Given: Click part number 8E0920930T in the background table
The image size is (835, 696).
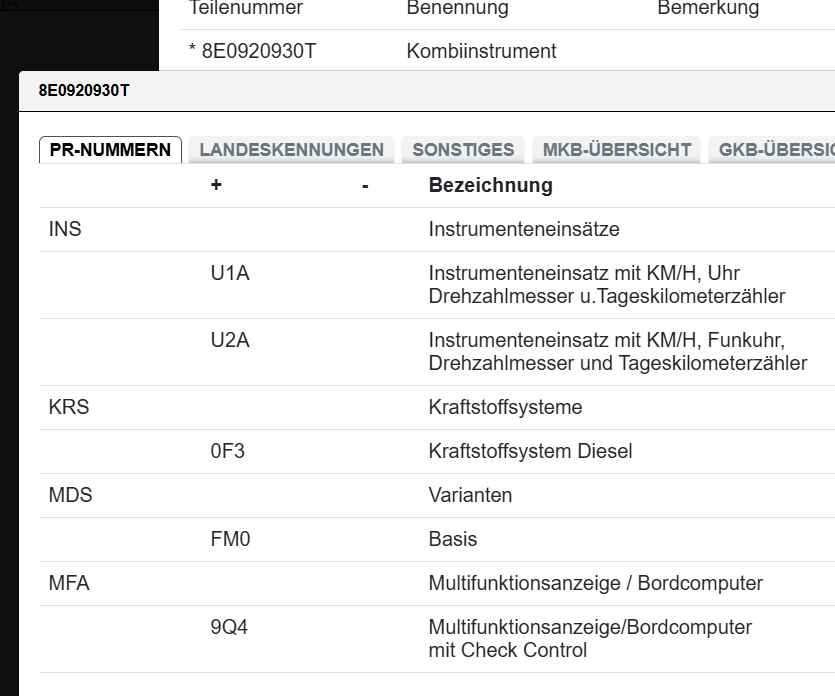Looking at the screenshot, I should click(258, 51).
